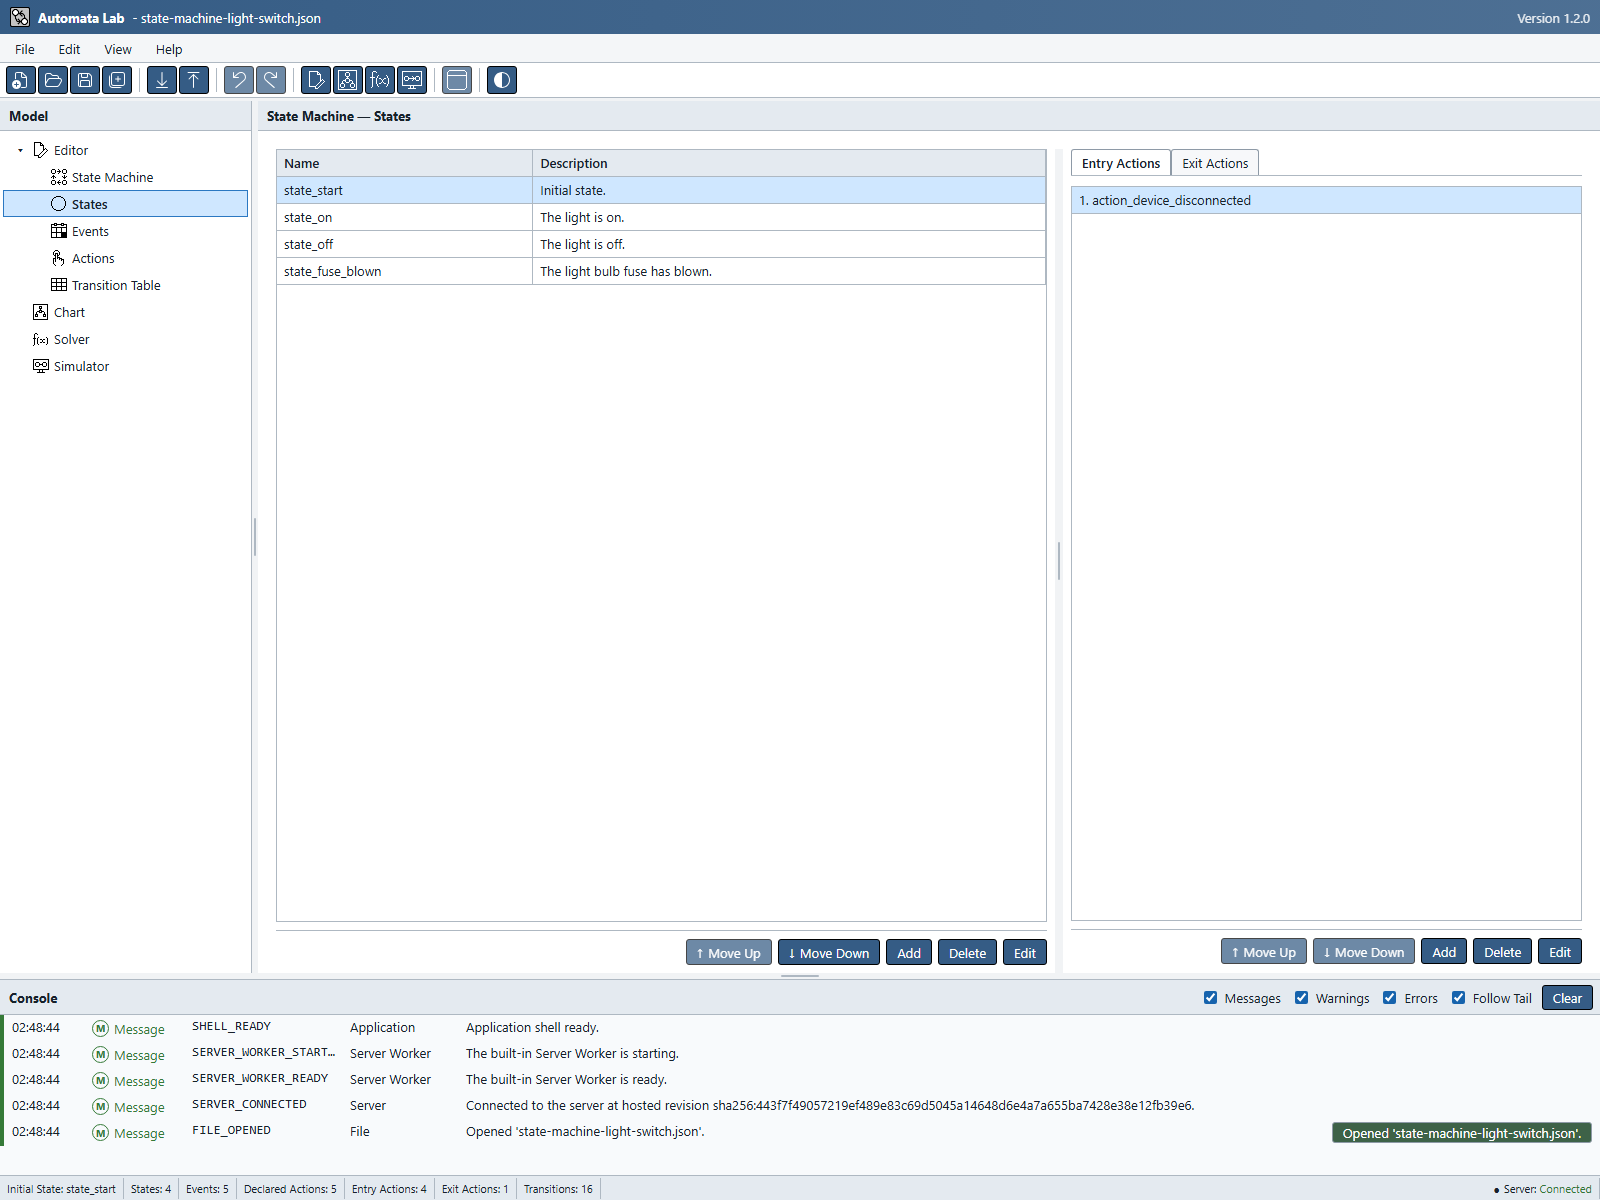The width and height of the screenshot is (1600, 1200).
Task: Click the Import down-arrow toolbar icon
Action: 162,80
